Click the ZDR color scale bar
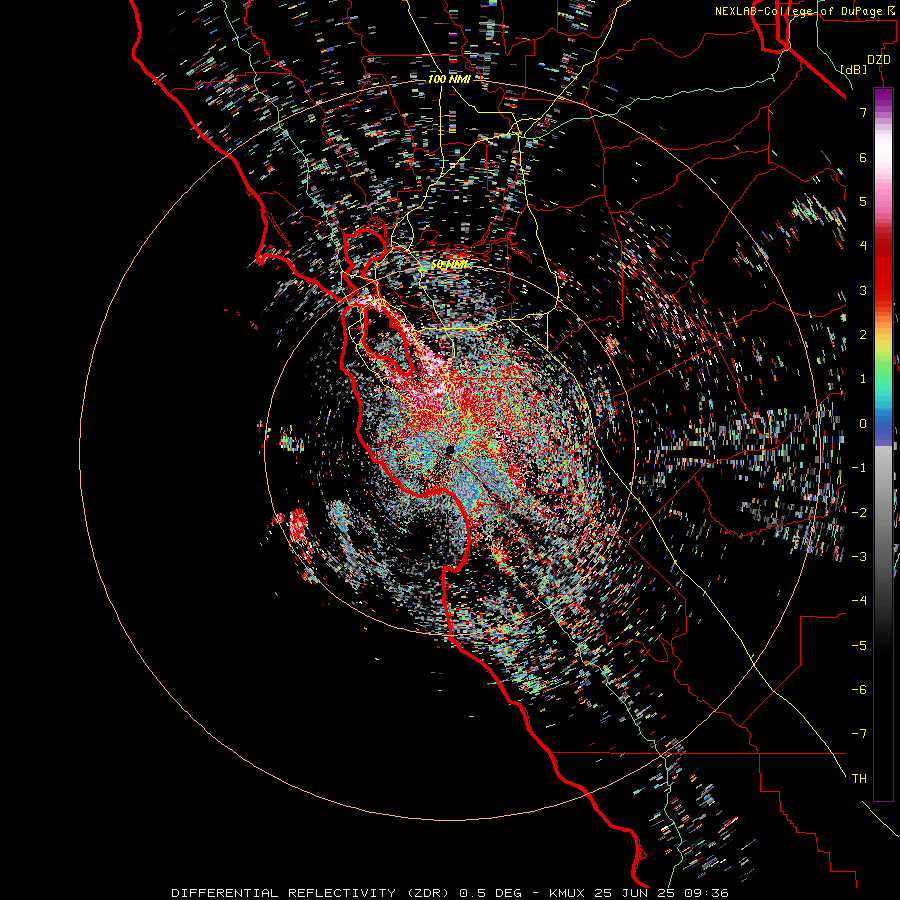Screen dimensions: 900x900 (883, 444)
